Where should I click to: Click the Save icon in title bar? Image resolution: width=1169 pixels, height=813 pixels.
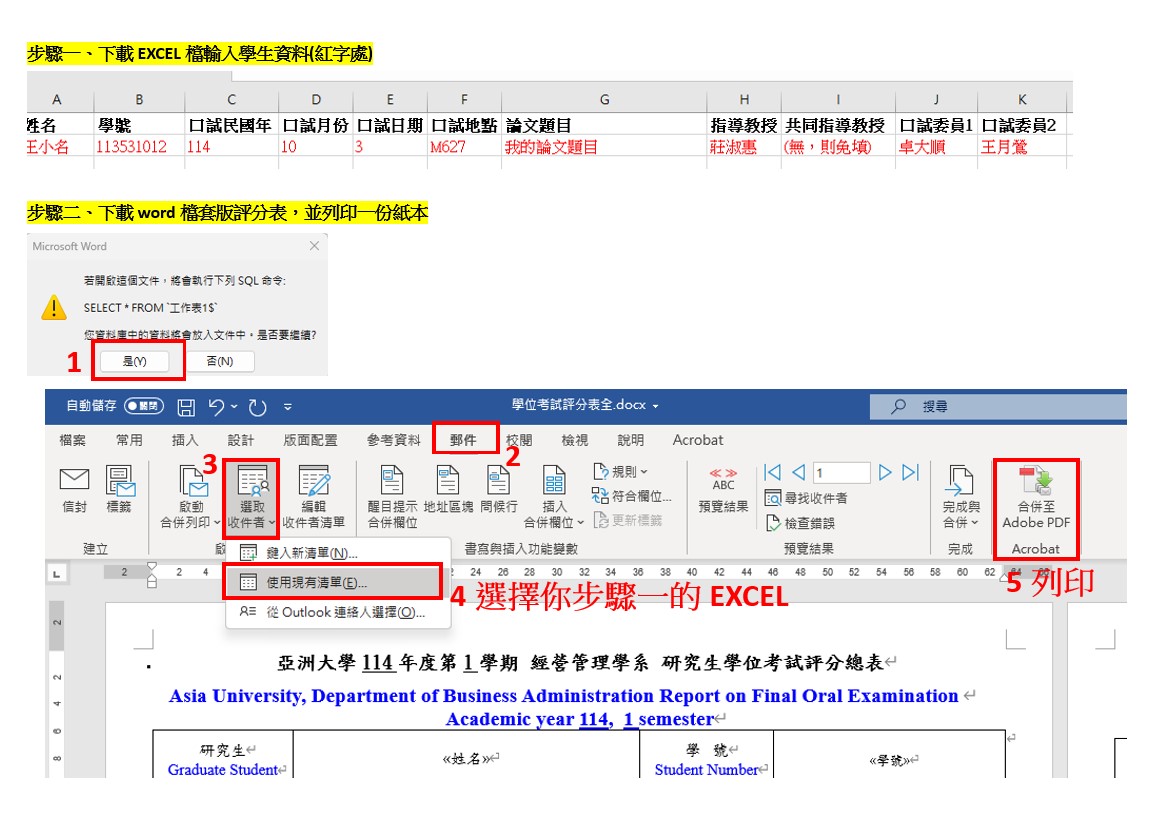[186, 407]
